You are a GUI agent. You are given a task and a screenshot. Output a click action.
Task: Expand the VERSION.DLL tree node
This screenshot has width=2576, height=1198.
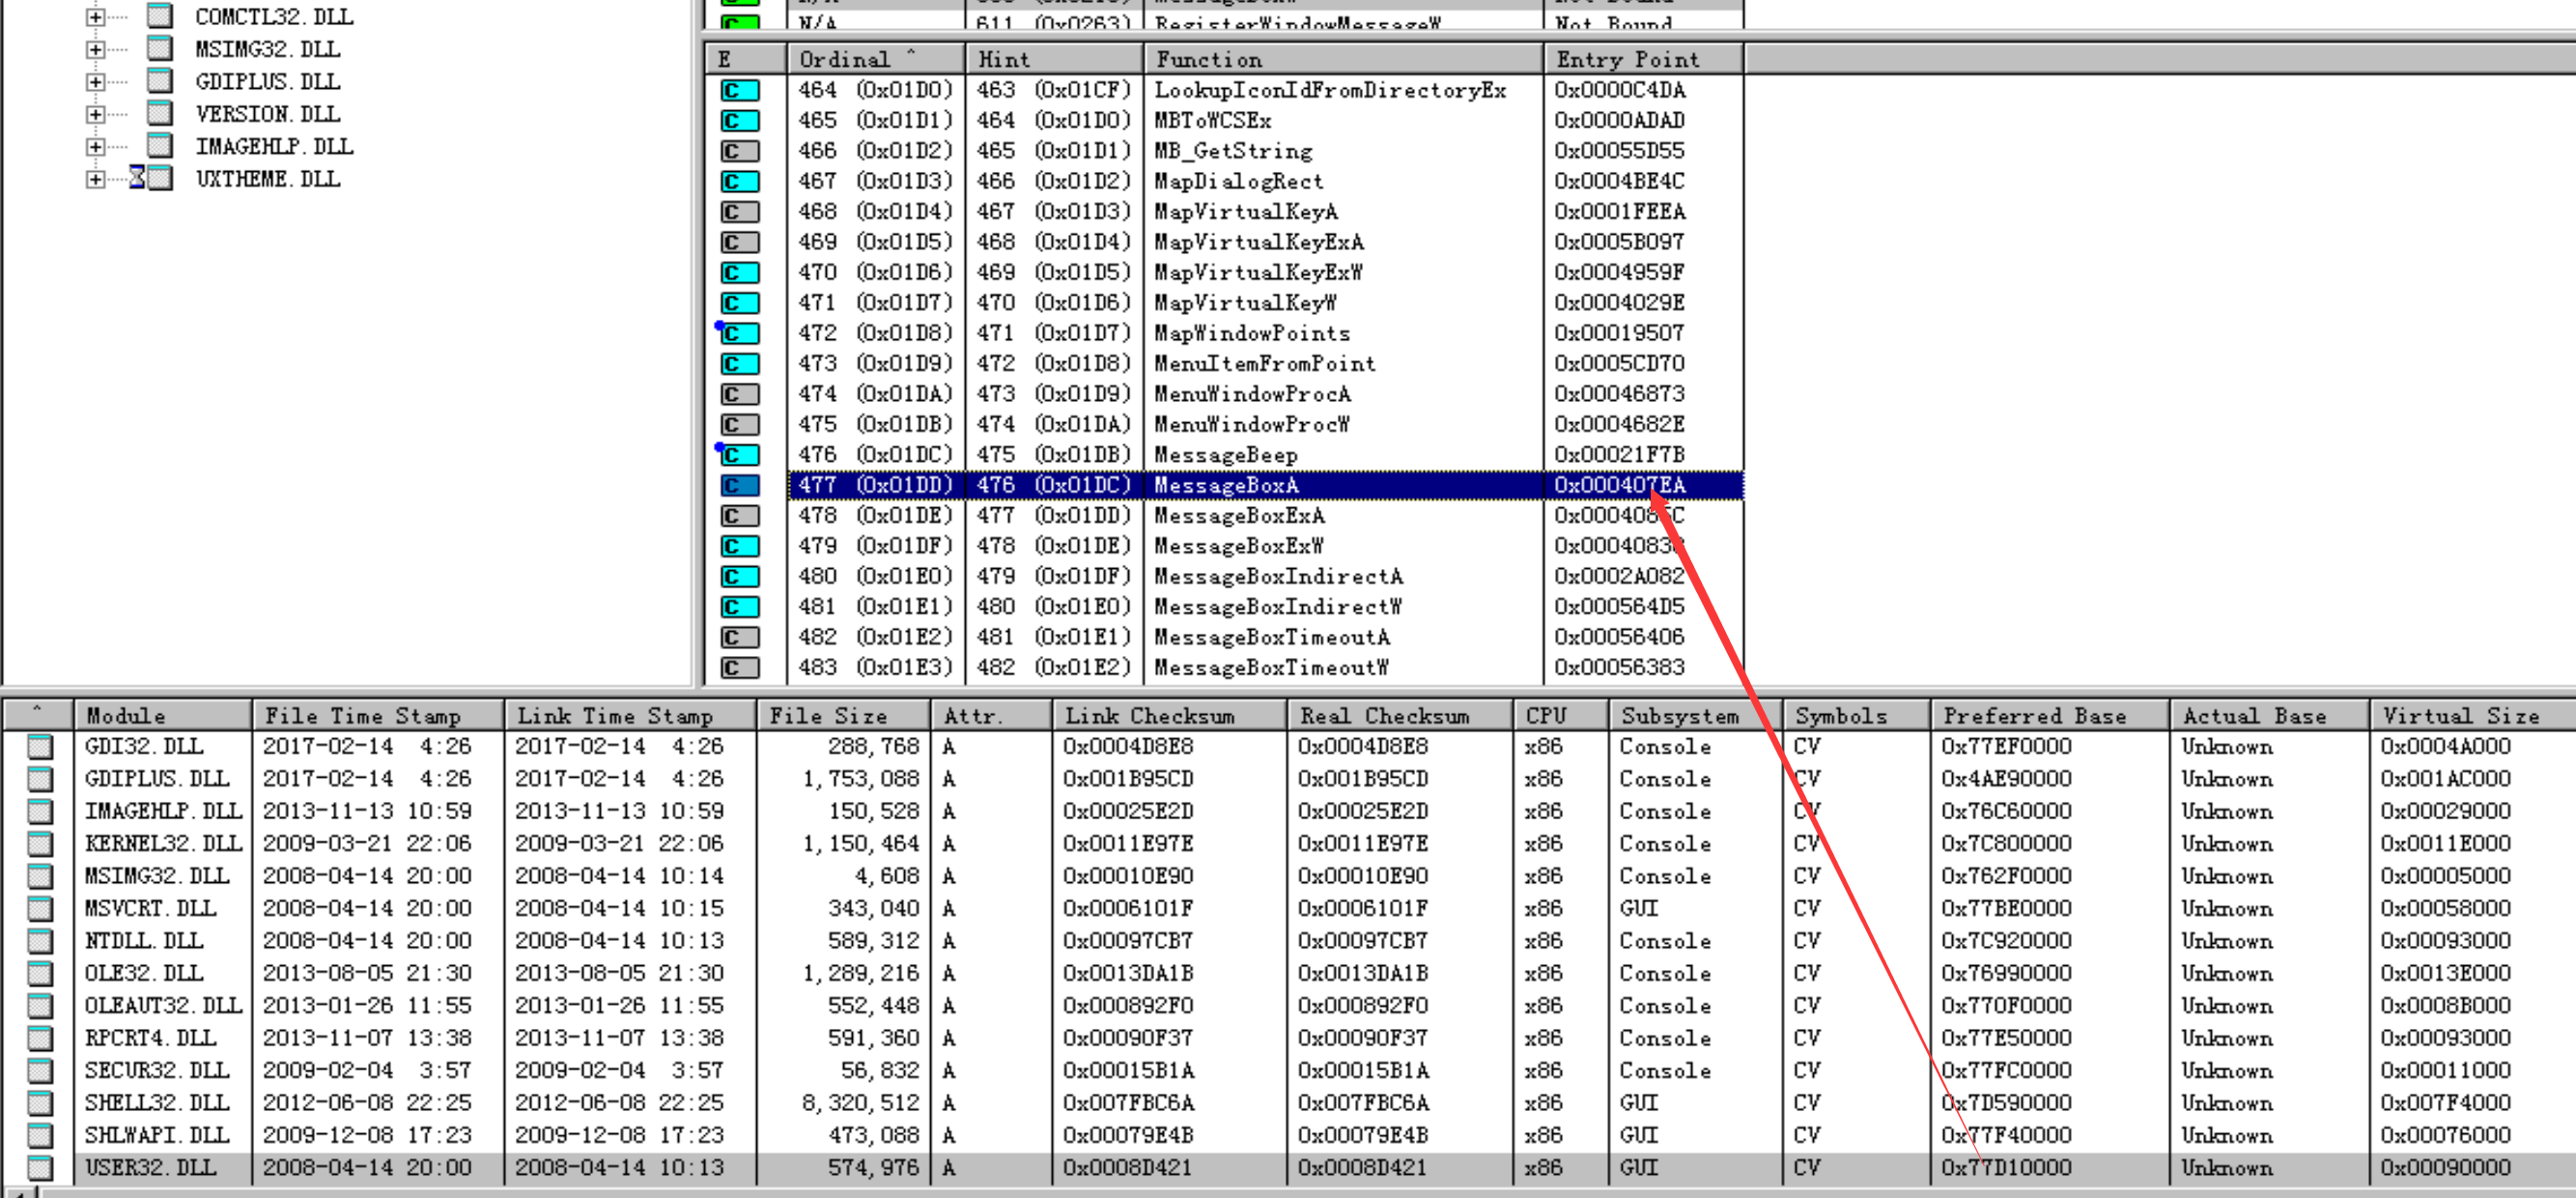[95, 114]
